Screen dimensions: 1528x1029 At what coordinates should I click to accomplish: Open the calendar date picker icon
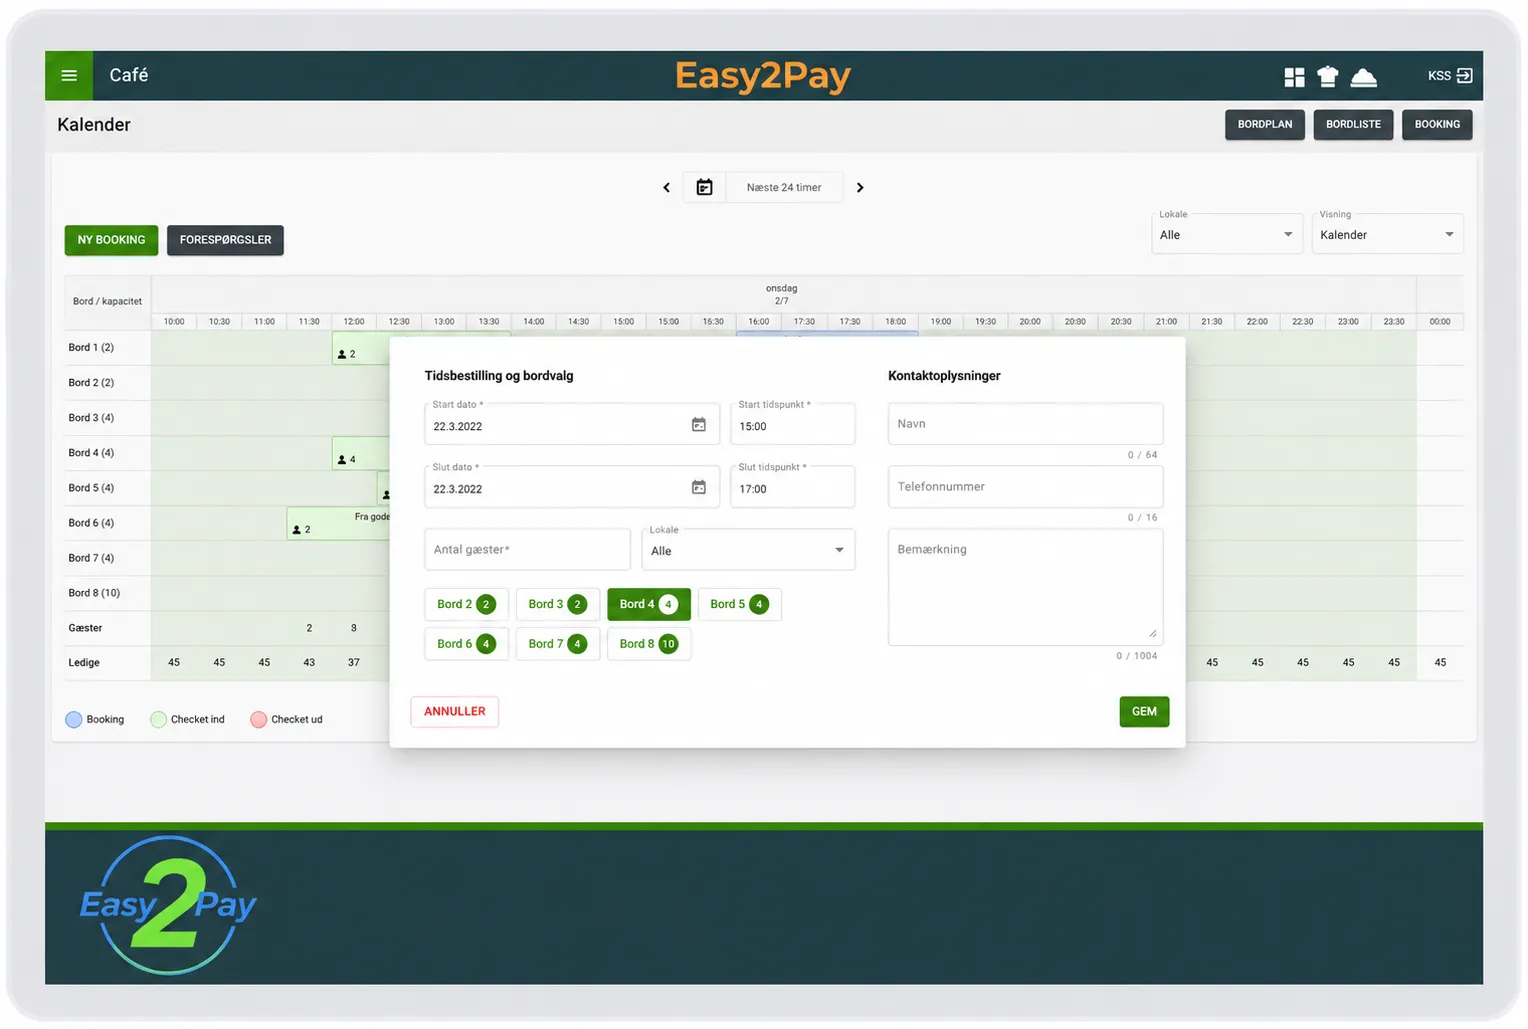(705, 187)
